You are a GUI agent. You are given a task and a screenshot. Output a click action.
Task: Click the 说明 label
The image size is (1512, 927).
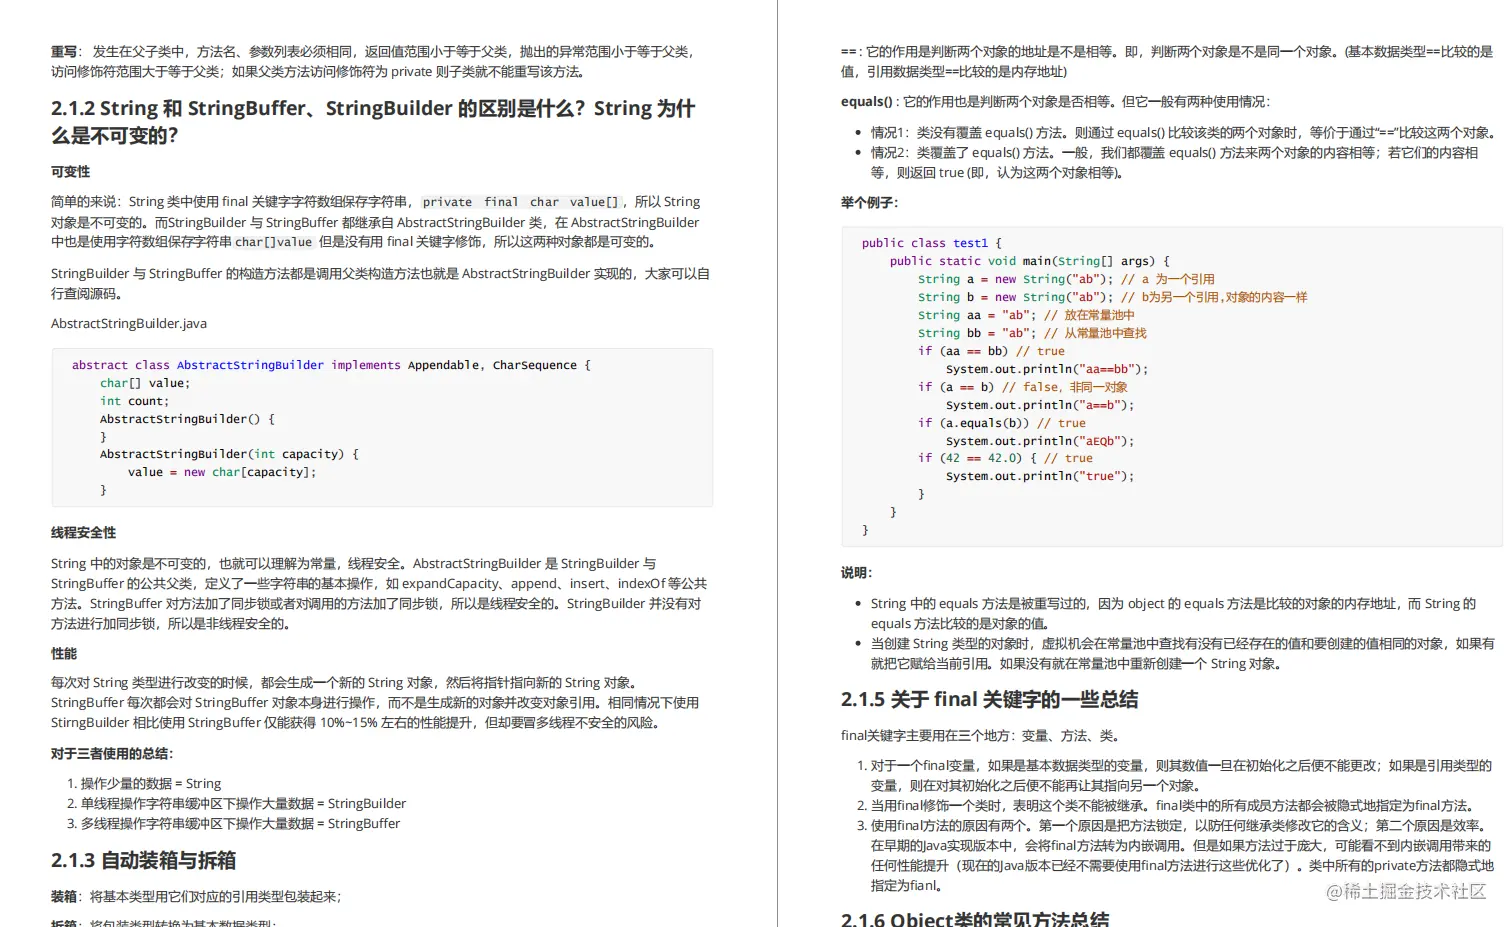(855, 572)
